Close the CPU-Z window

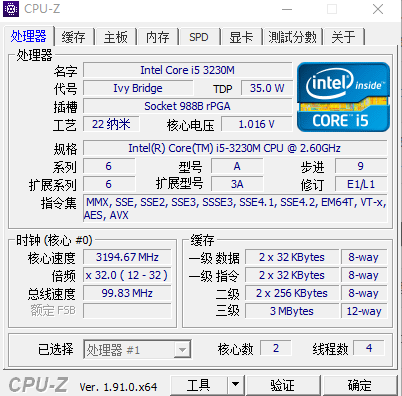click(x=378, y=9)
